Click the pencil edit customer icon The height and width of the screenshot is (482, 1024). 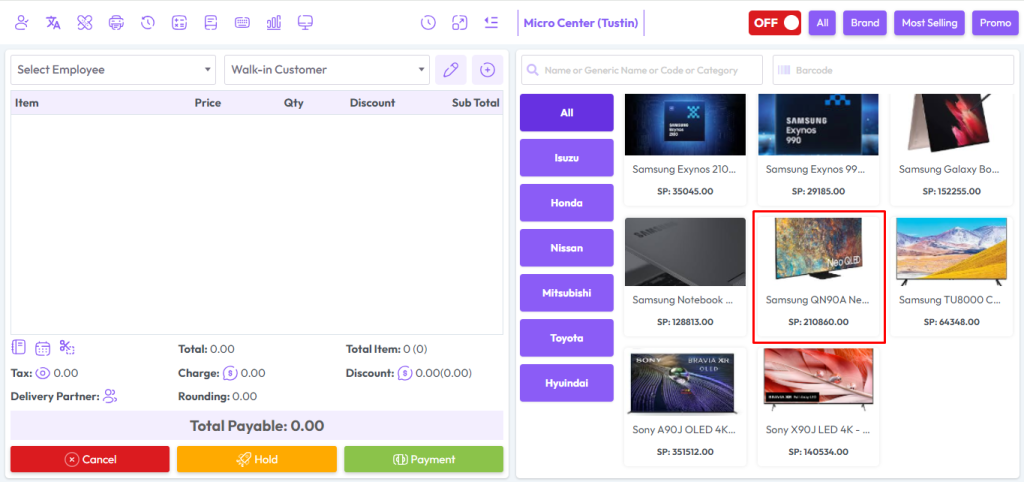coord(451,70)
